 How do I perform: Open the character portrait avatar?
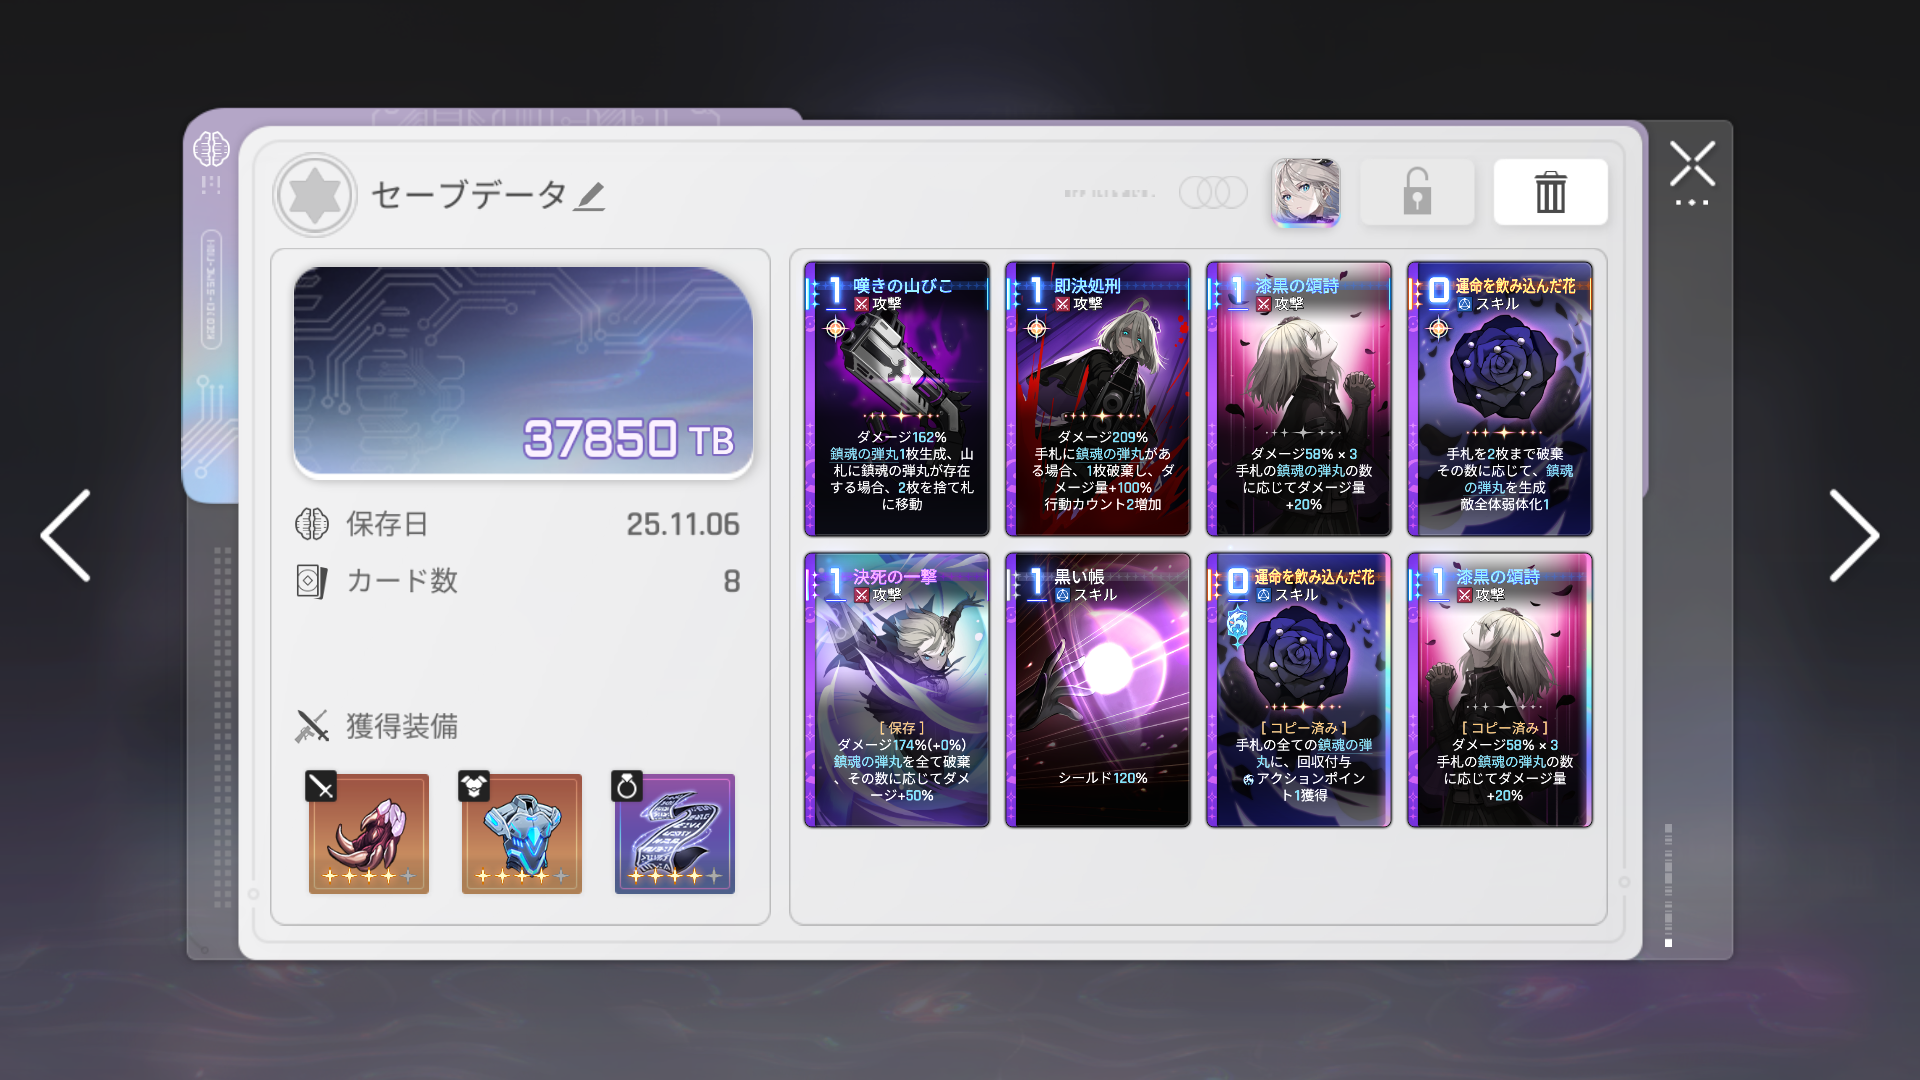[1305, 192]
